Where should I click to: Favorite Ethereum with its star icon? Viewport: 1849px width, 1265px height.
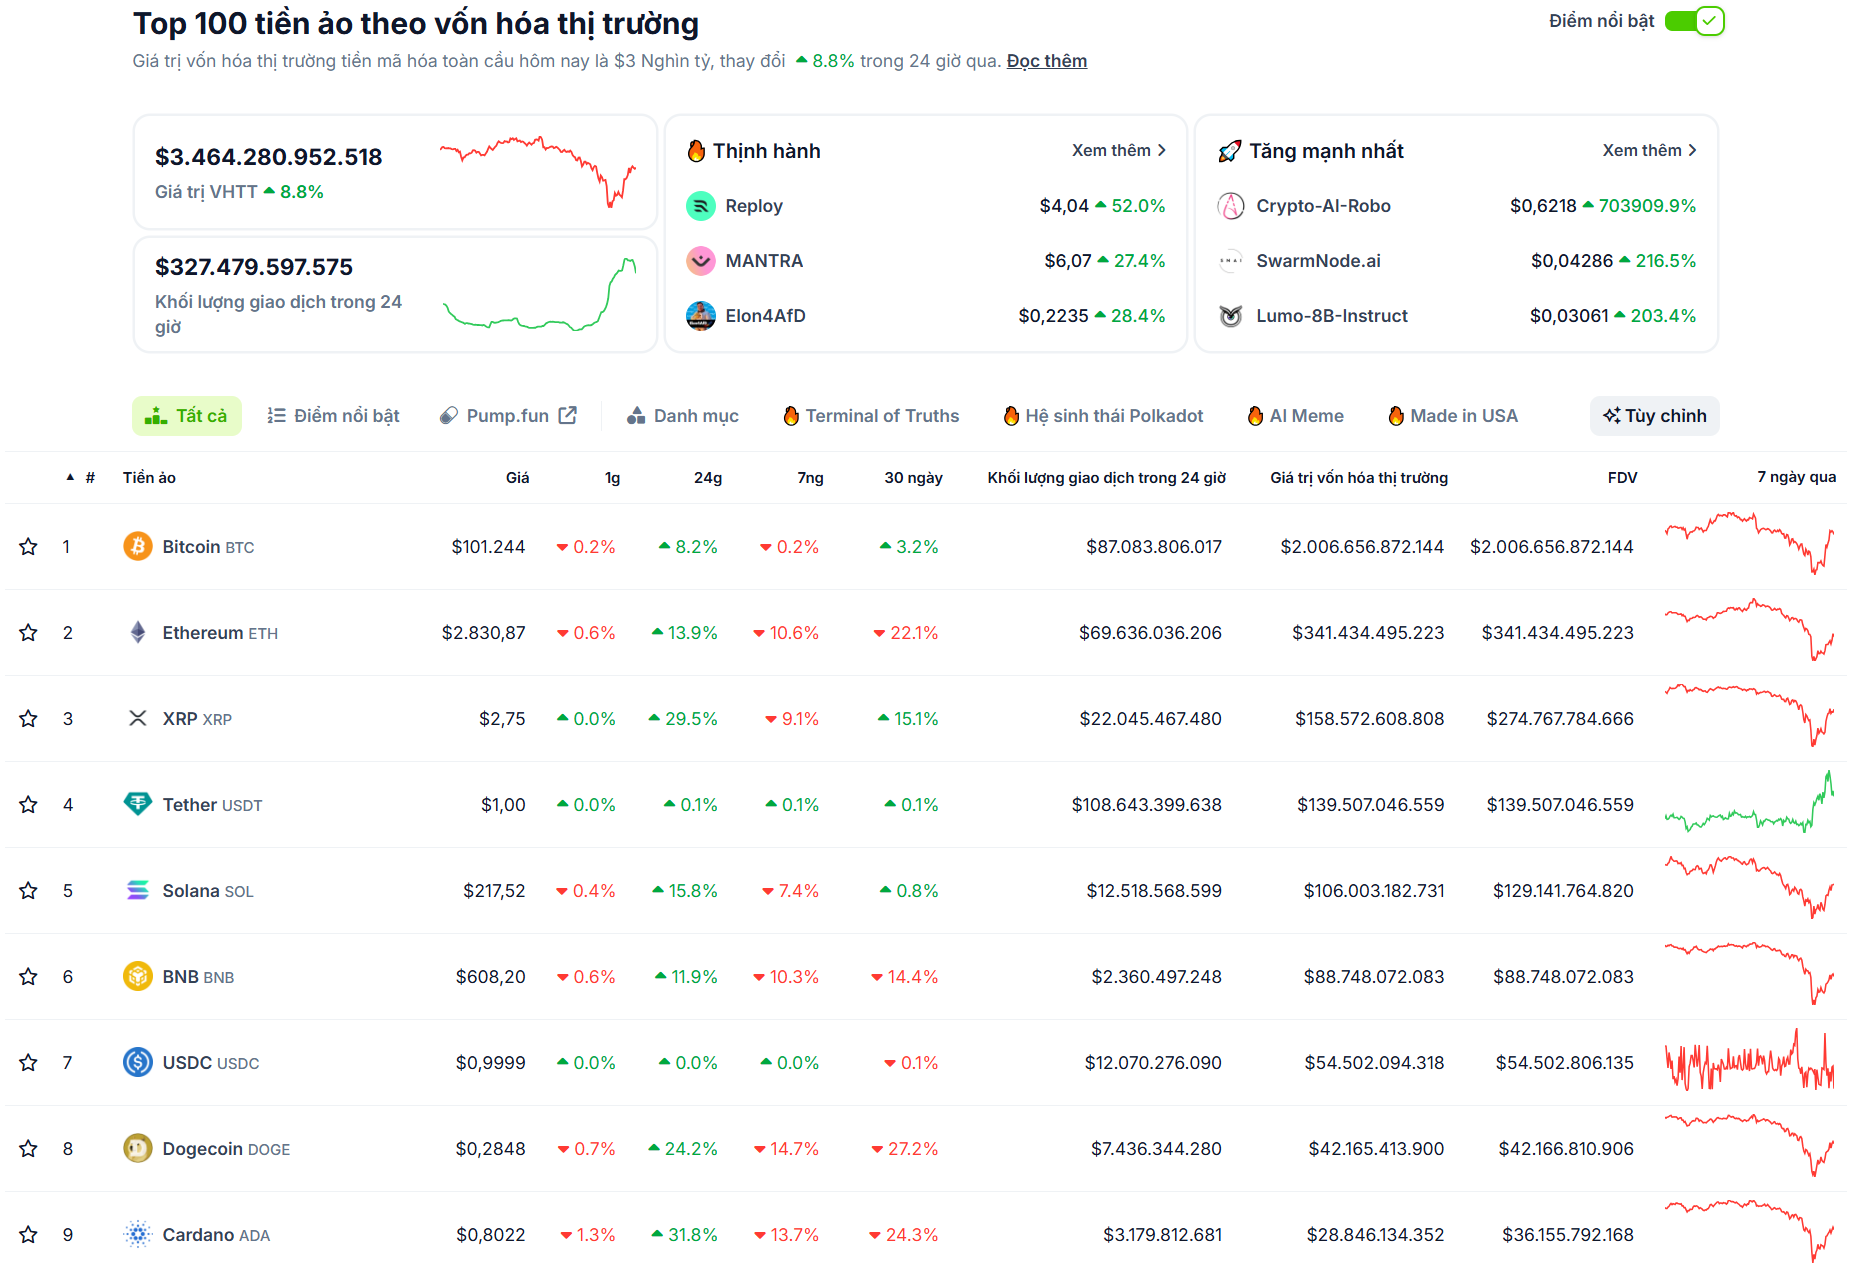pyautogui.click(x=28, y=633)
